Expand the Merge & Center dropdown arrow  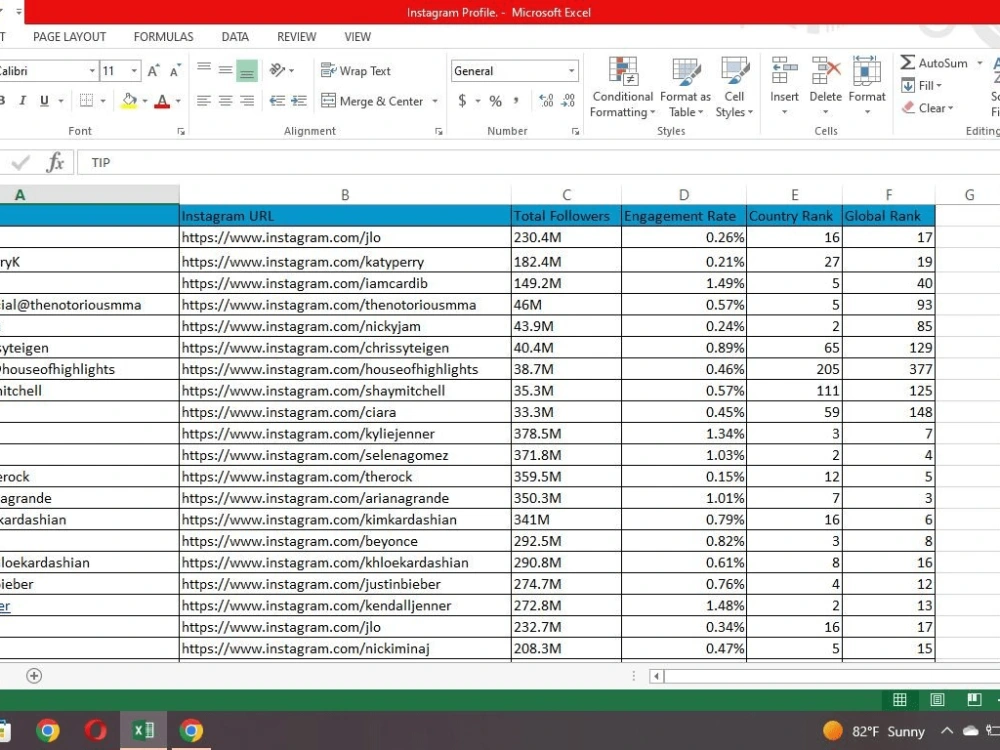point(435,101)
